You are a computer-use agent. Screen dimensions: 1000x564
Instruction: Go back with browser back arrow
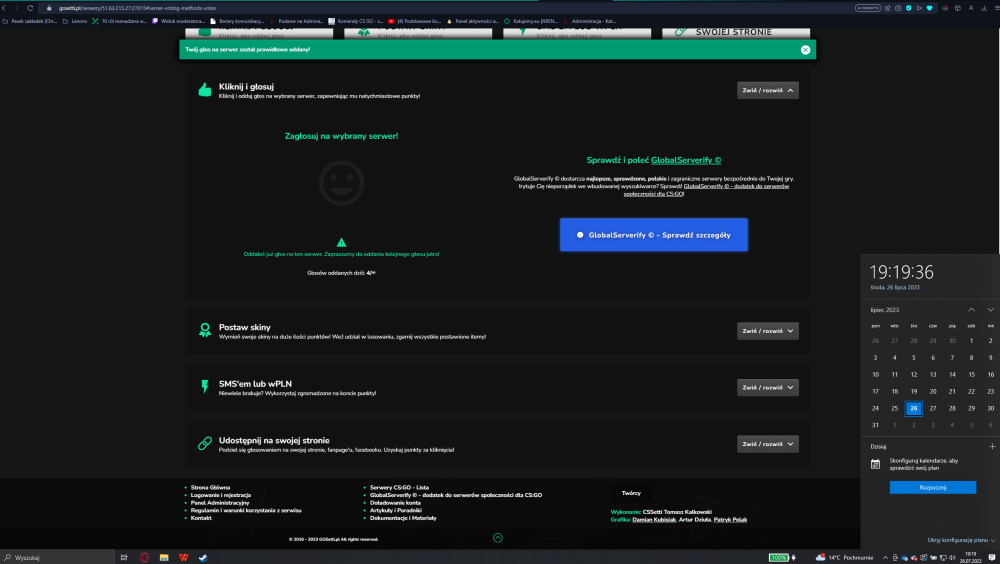click(3, 8)
